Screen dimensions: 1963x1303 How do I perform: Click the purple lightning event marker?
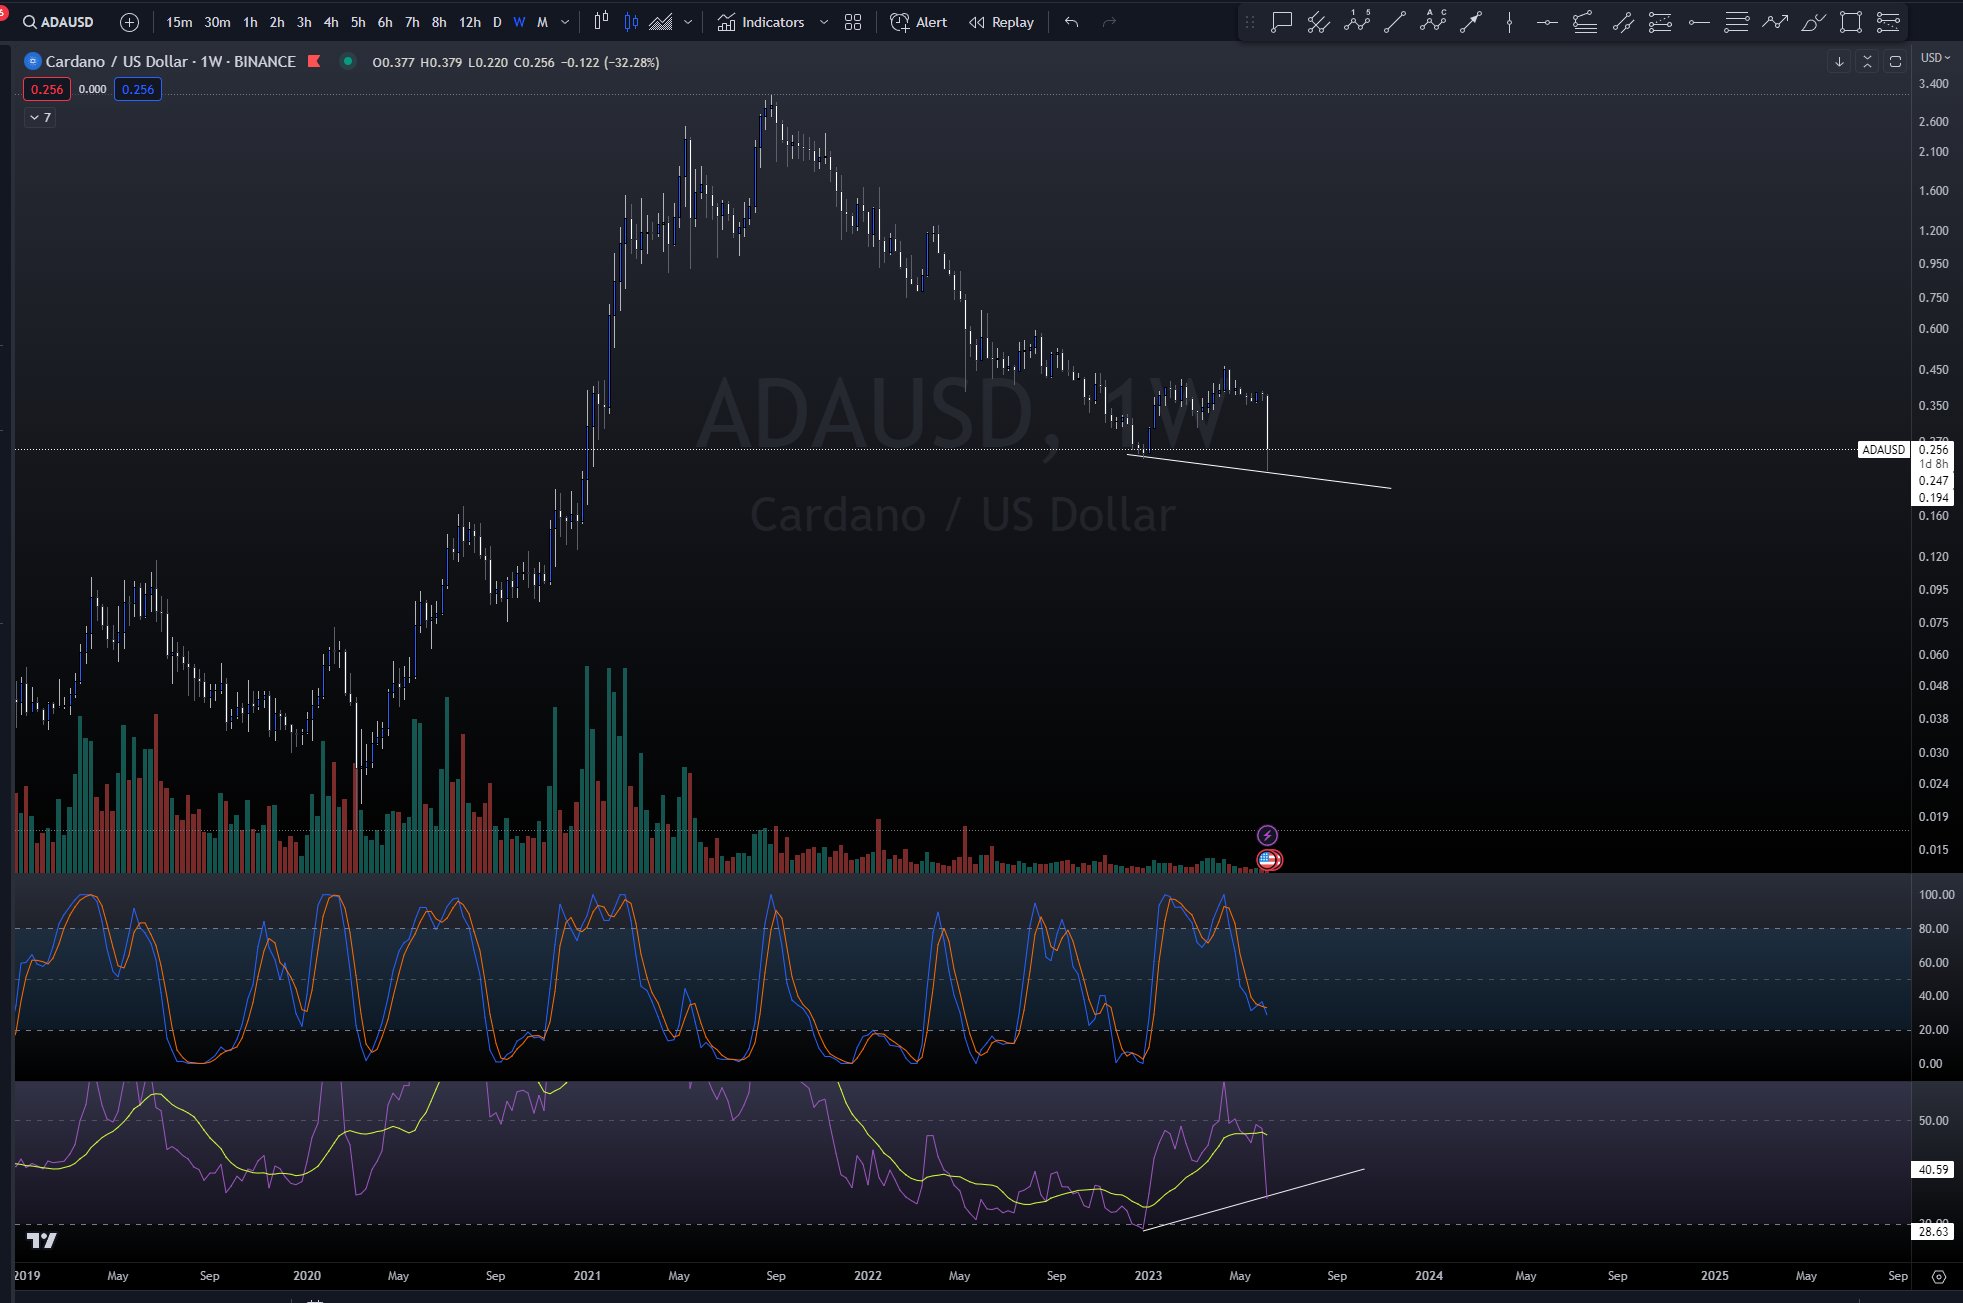1267,835
